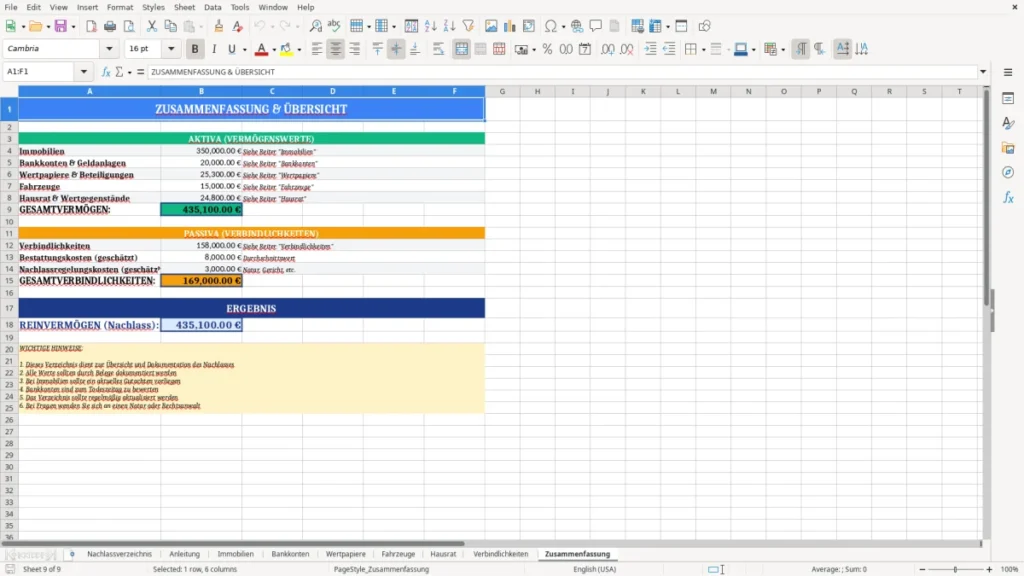Viewport: 1024px width, 576px height.
Task: Open Find and Replace
Action: [x=315, y=26]
